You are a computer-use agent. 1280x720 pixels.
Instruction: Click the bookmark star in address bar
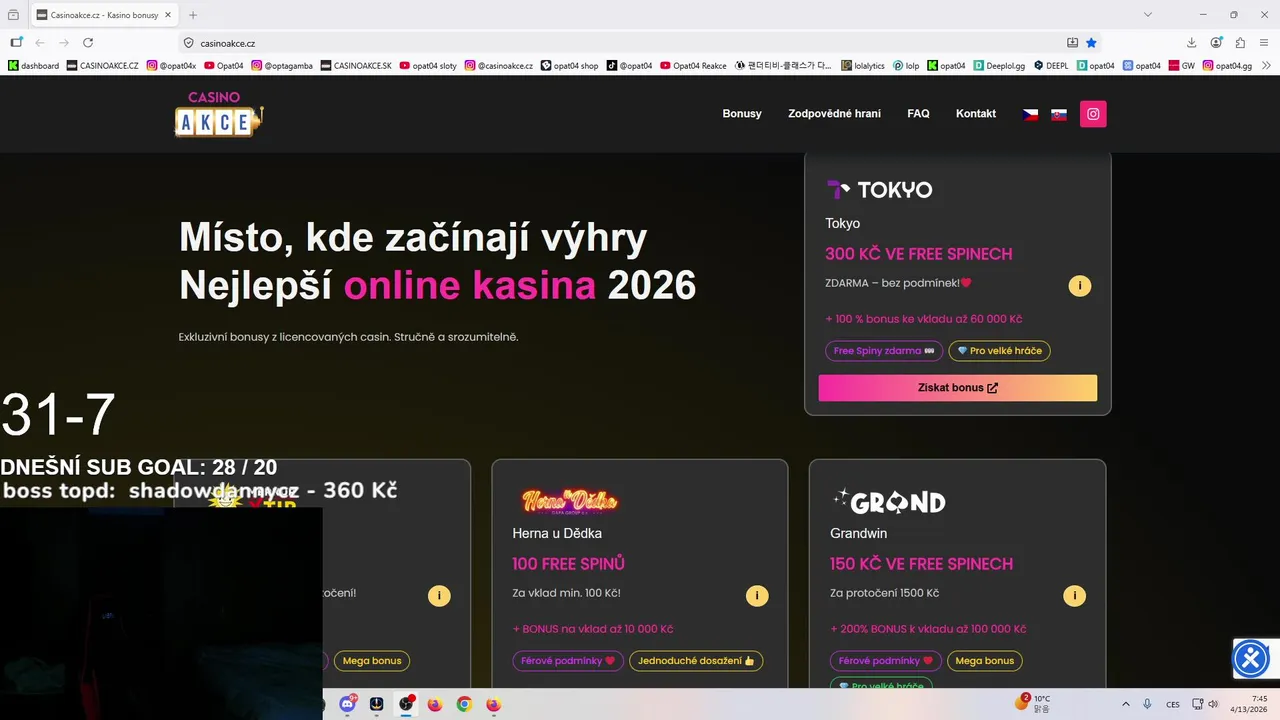click(x=1091, y=43)
